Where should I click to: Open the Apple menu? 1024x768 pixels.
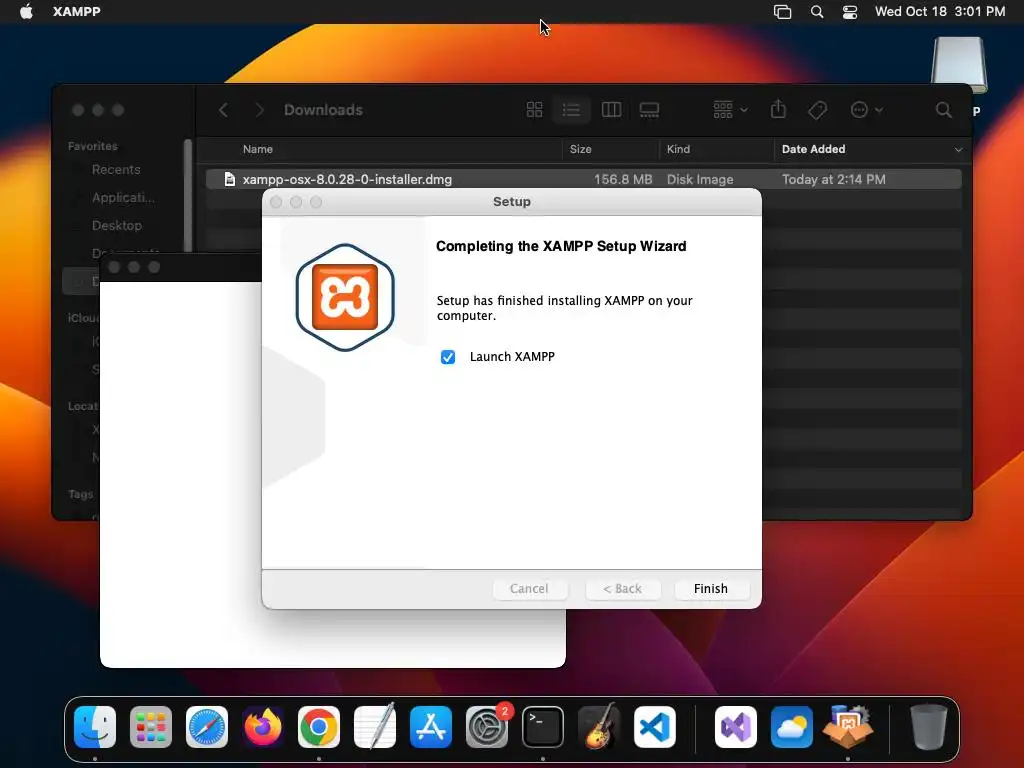(x=26, y=11)
